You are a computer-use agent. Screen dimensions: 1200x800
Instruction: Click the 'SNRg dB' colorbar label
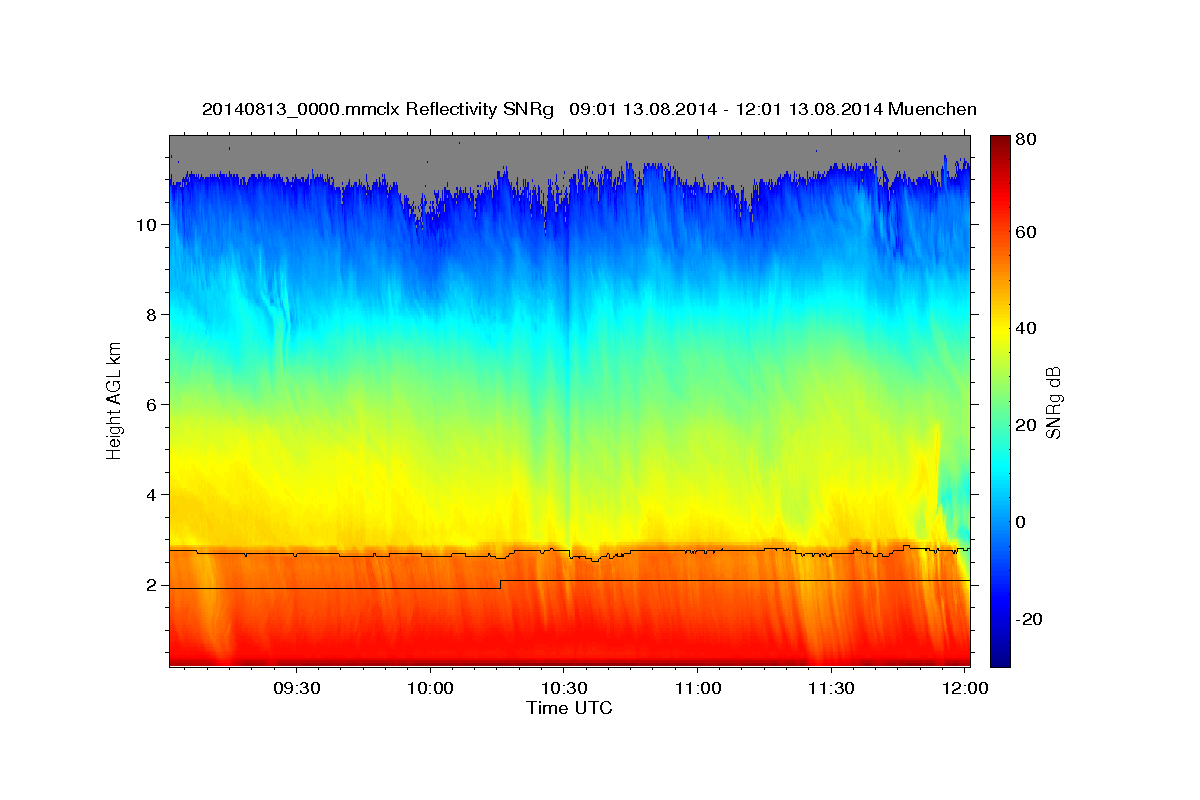click(x=1053, y=402)
